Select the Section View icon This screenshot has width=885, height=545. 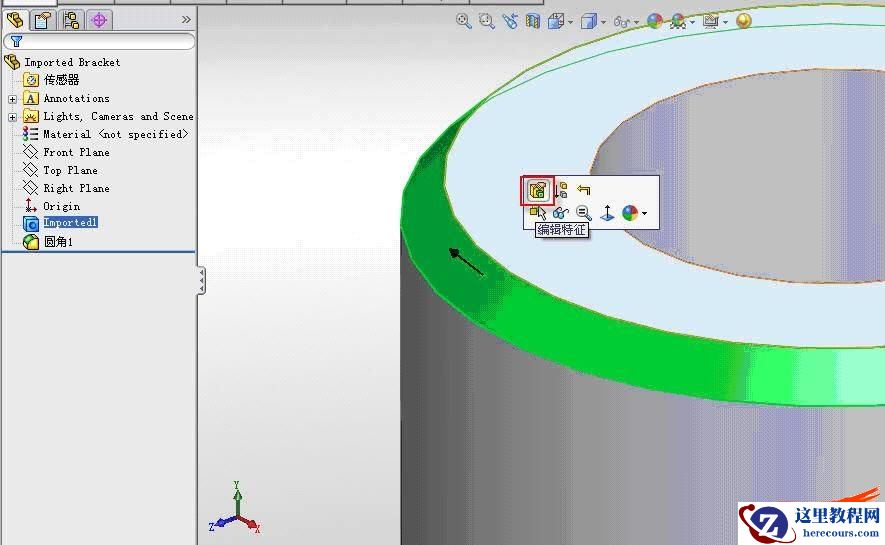click(533, 21)
